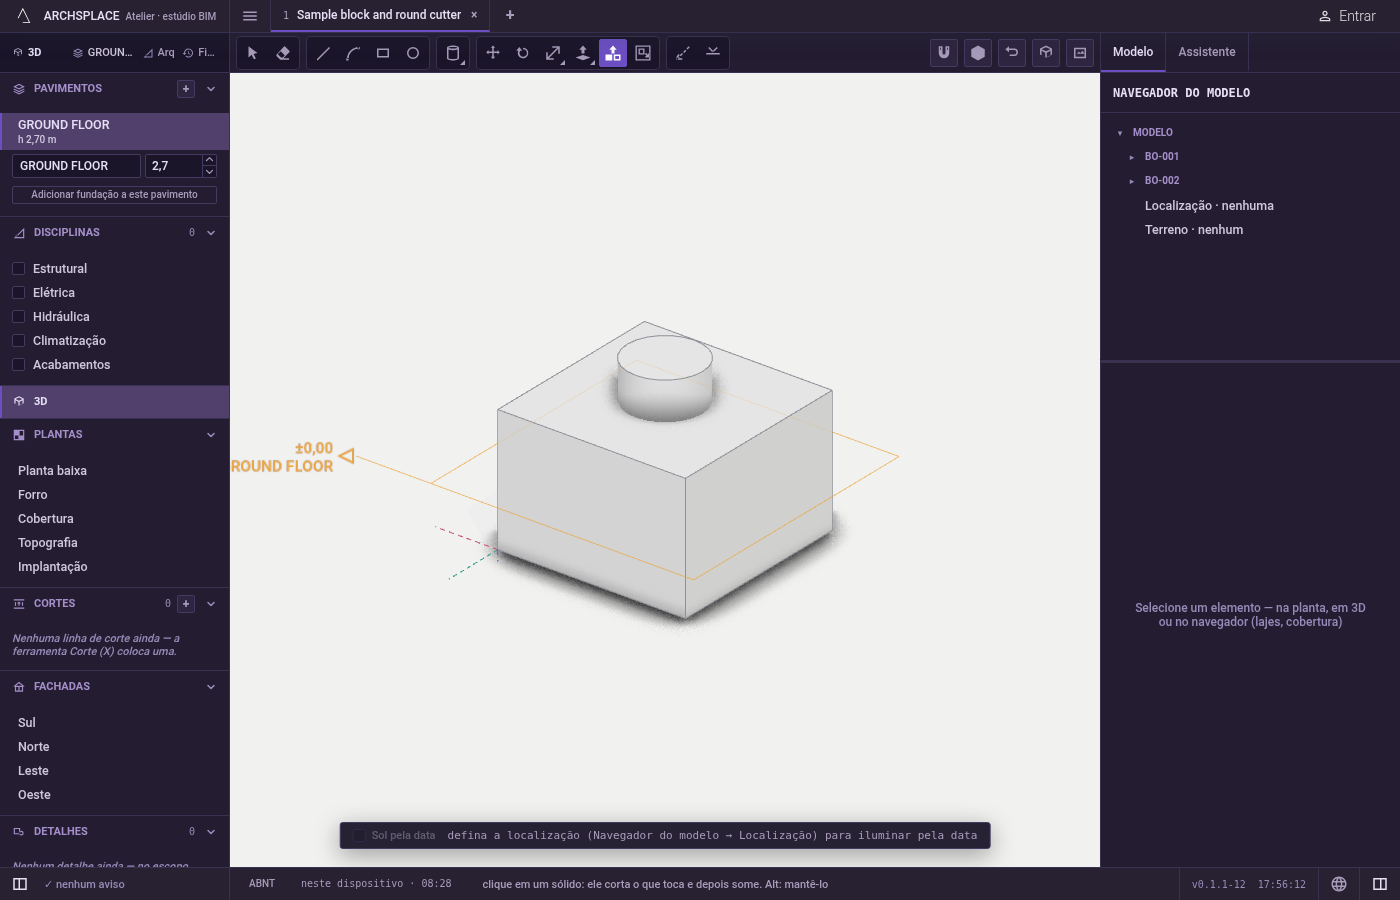Add a new pavimento with plus

186,89
